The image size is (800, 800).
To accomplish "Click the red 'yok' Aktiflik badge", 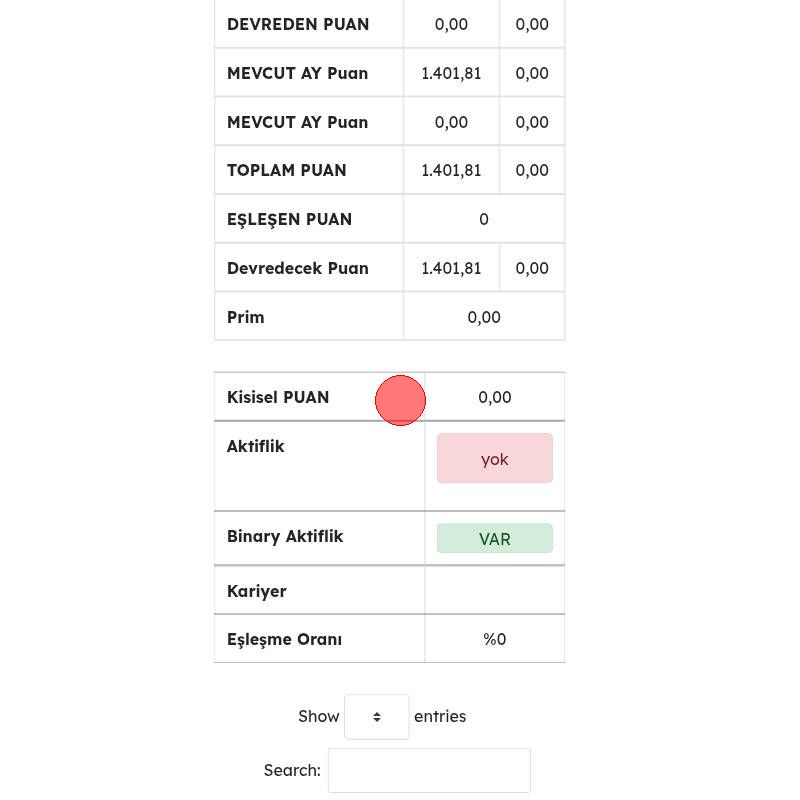I will (494, 459).
